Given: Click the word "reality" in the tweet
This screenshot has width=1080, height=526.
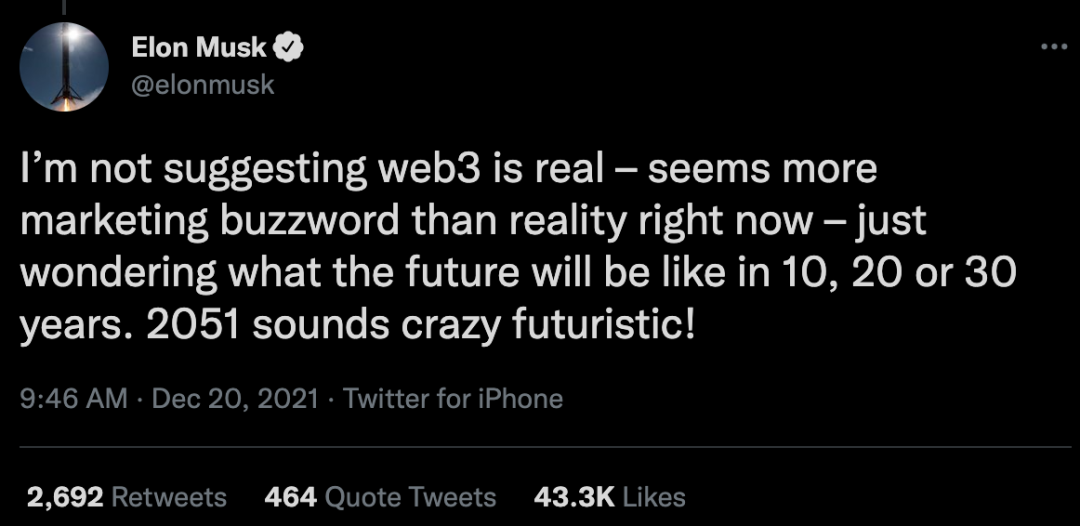Looking at the screenshot, I should pyautogui.click(x=578, y=221).
